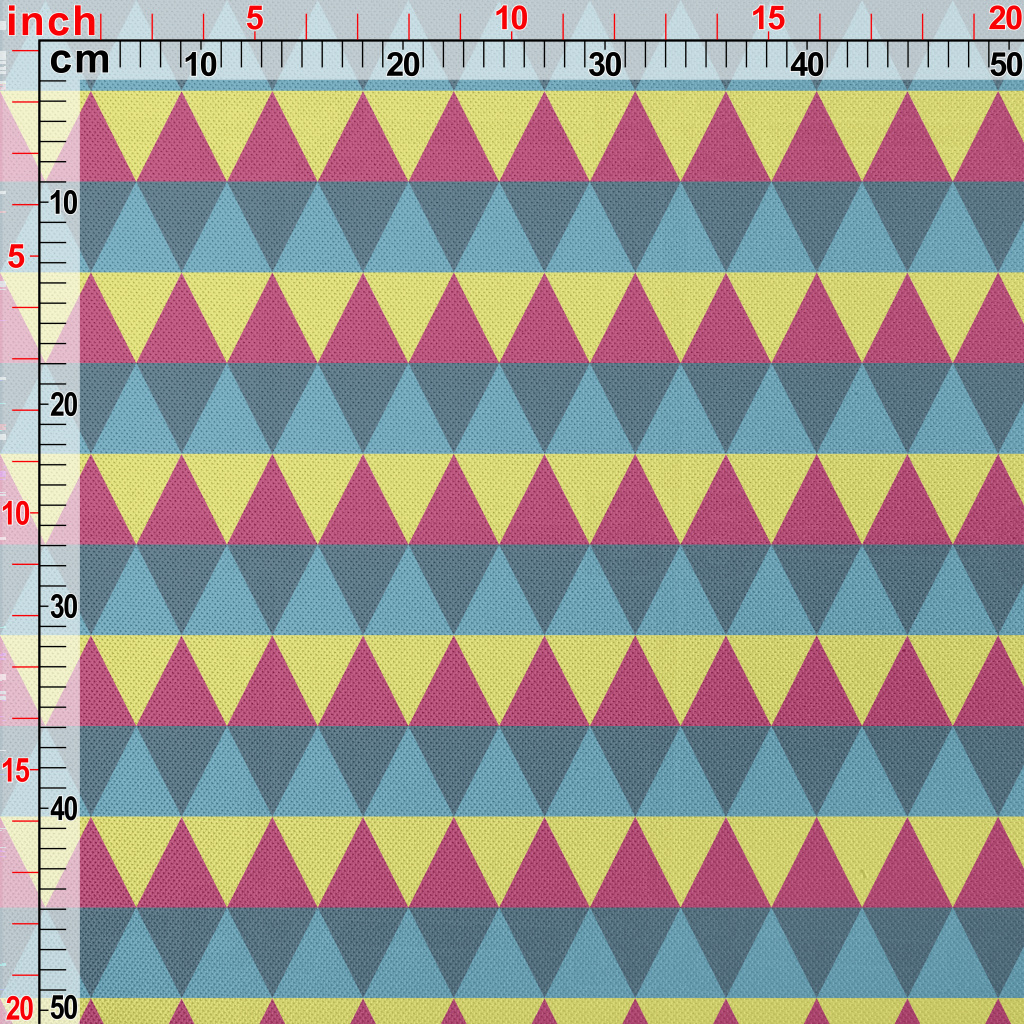Click black "40" on horizontal cm ruler
Image resolution: width=1024 pixels, height=1024 pixels.
[x=807, y=65]
